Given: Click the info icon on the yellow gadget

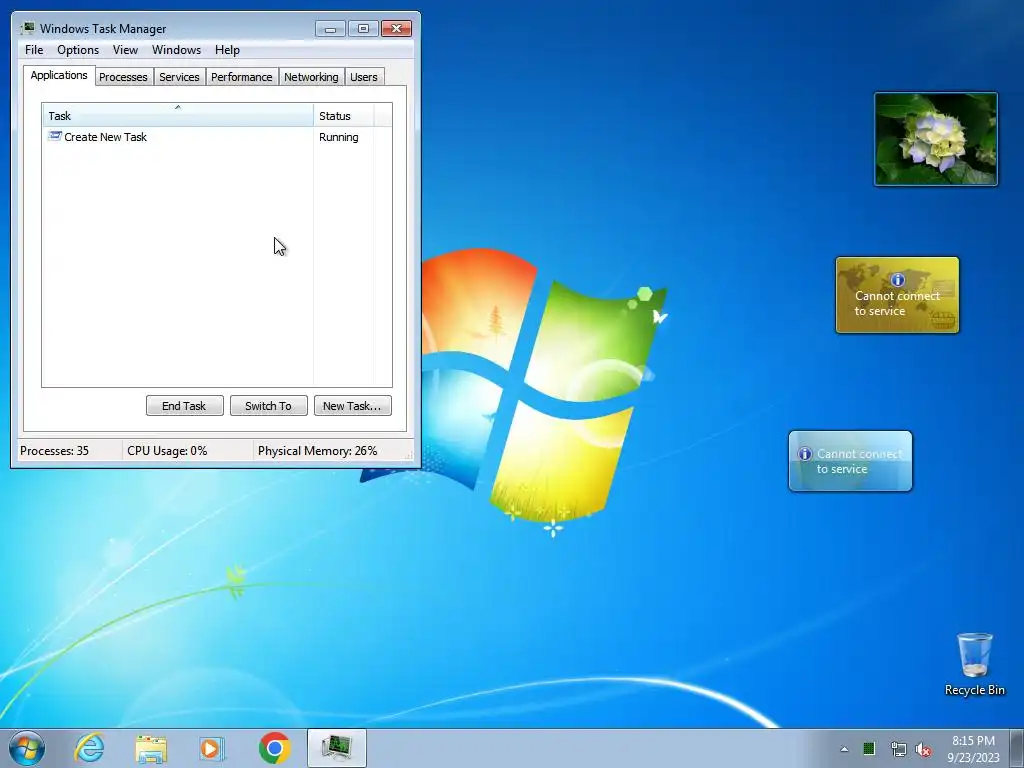Looking at the screenshot, I should click(898, 280).
